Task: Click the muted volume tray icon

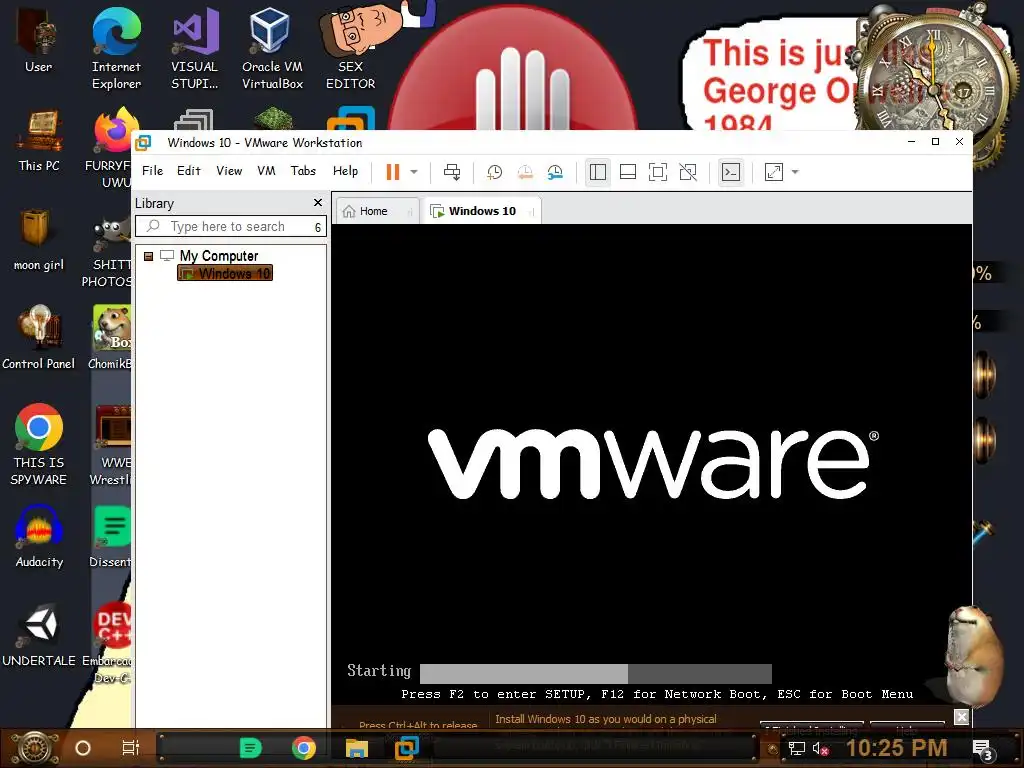Action: tap(820, 748)
